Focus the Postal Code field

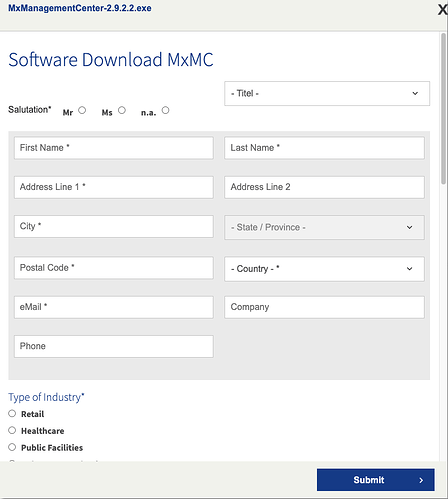click(x=114, y=268)
